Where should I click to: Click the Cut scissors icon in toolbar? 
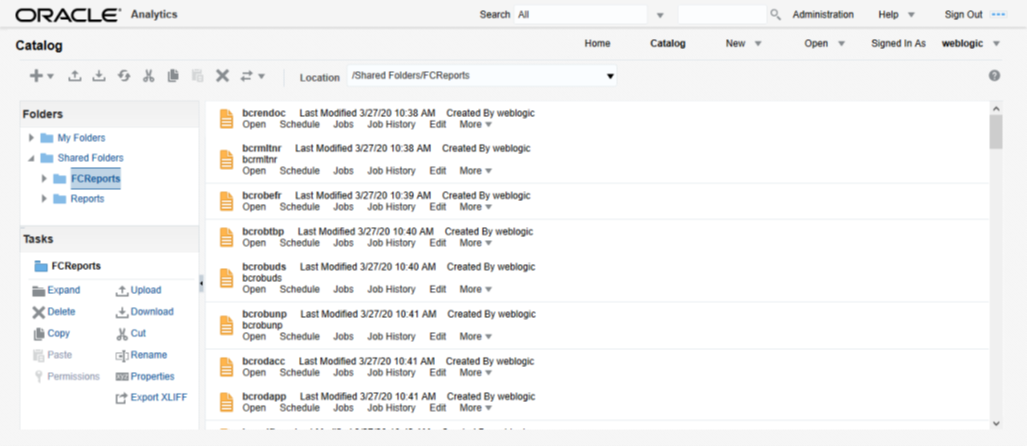pos(148,76)
